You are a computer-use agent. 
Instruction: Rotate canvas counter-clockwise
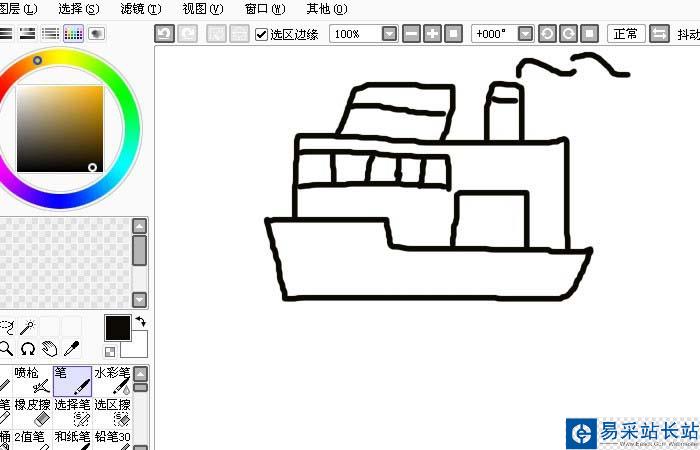click(547, 34)
